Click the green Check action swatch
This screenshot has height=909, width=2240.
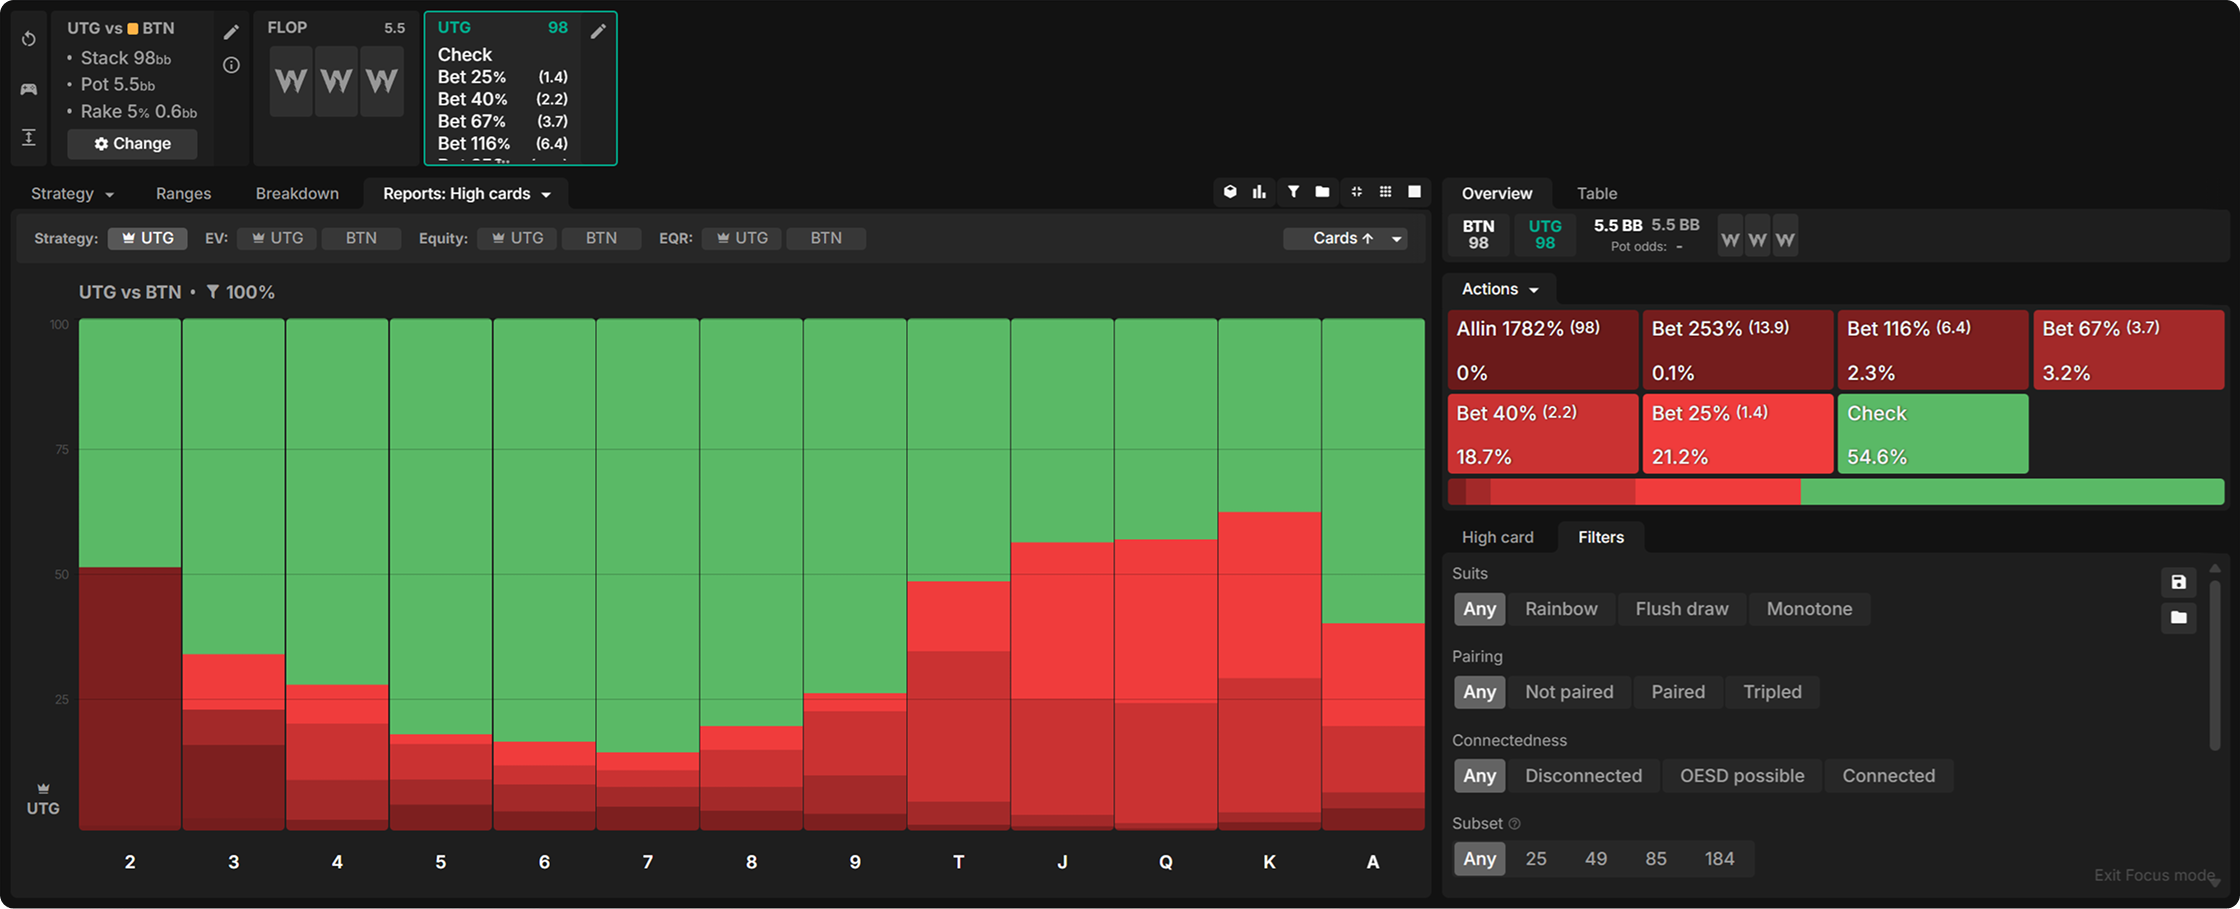1932,434
